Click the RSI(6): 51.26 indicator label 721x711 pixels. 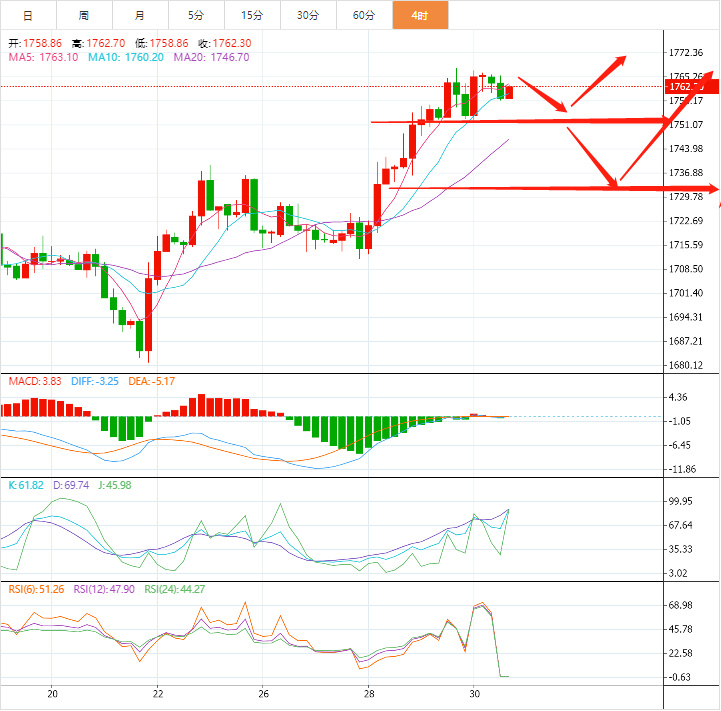(x=37, y=589)
